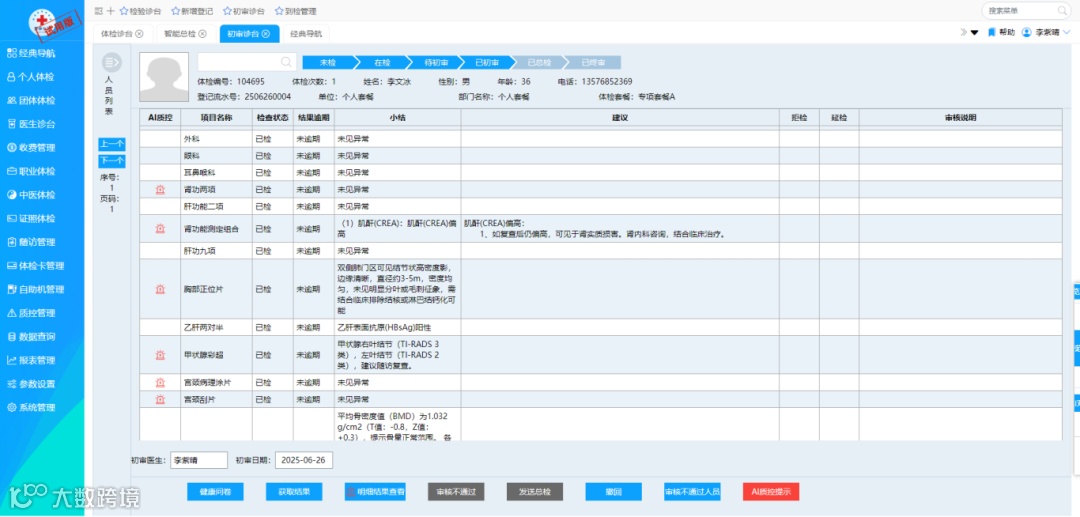The image size is (1080, 517).
Task: Open the 中医体检 module
Action: tap(30, 195)
